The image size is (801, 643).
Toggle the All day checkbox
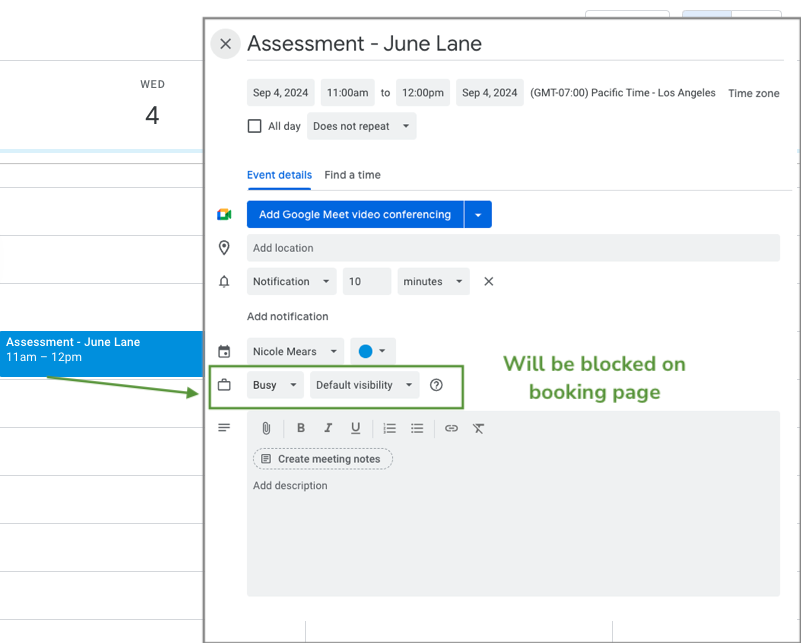[254, 126]
